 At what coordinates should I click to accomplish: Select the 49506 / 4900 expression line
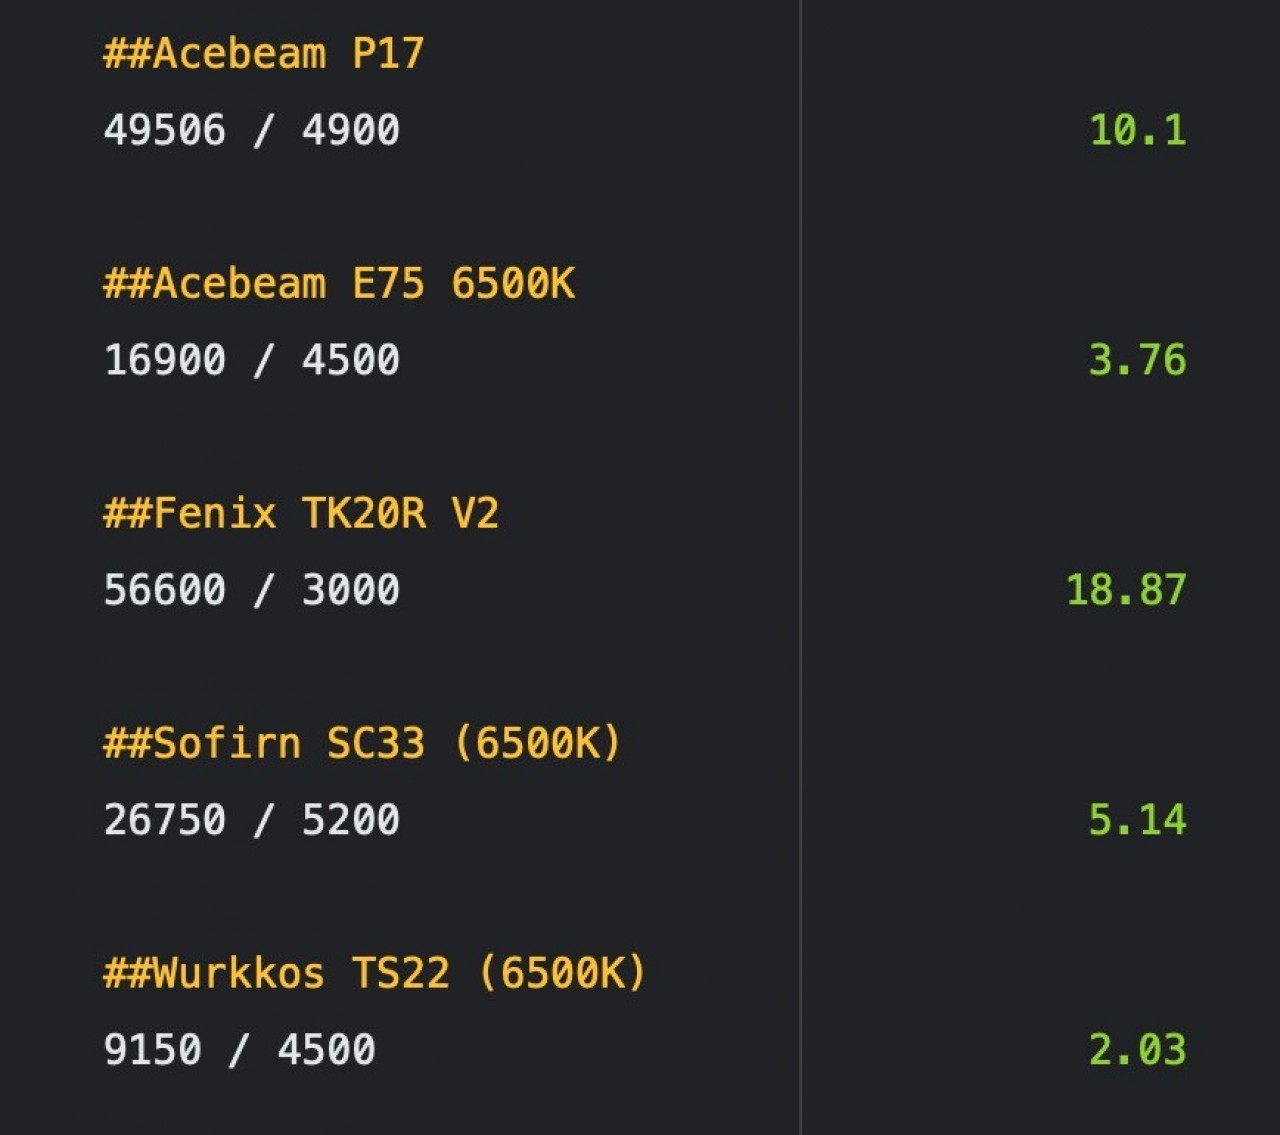252,130
